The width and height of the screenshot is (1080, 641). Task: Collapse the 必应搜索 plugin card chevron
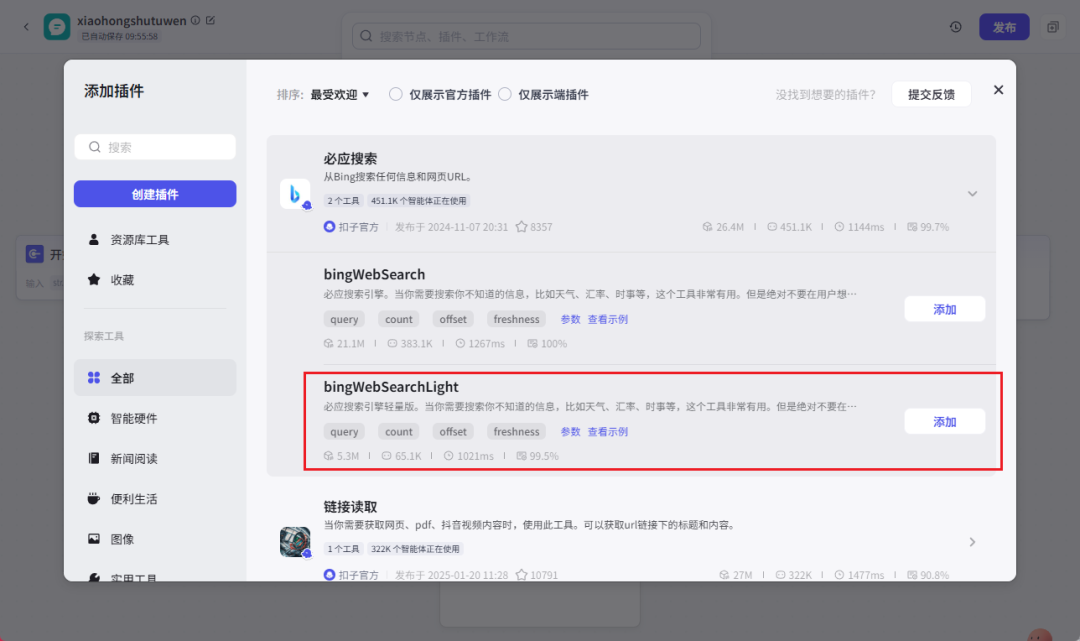tap(972, 193)
